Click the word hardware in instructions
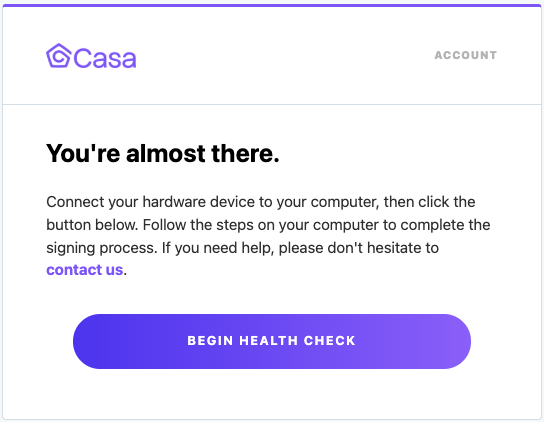 click(x=174, y=202)
